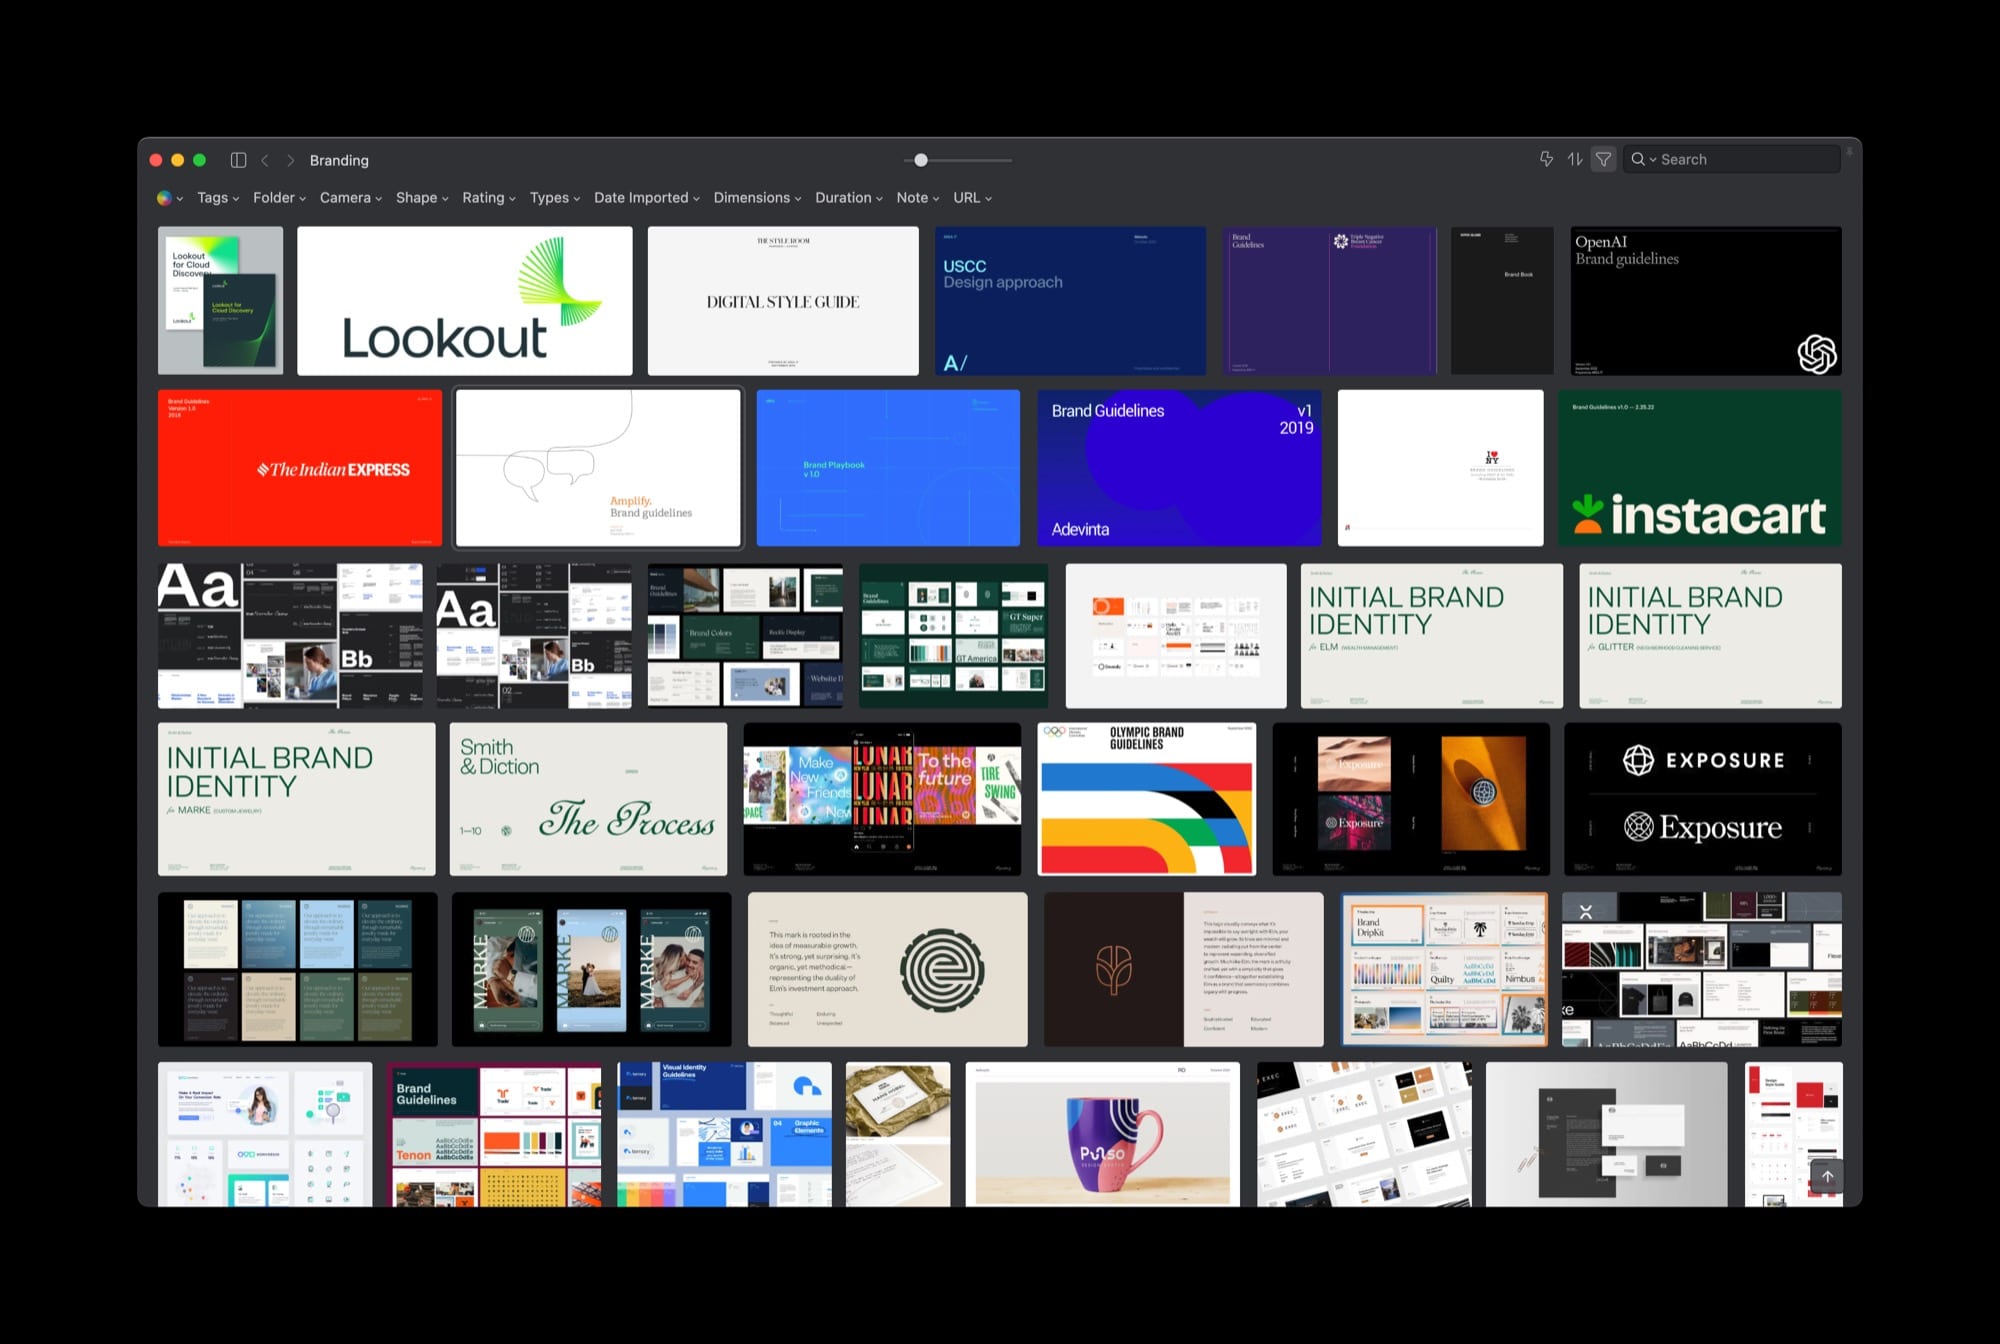The width and height of the screenshot is (2000, 1344).
Task: Select the Lookout logo thumbnail
Action: click(x=465, y=301)
